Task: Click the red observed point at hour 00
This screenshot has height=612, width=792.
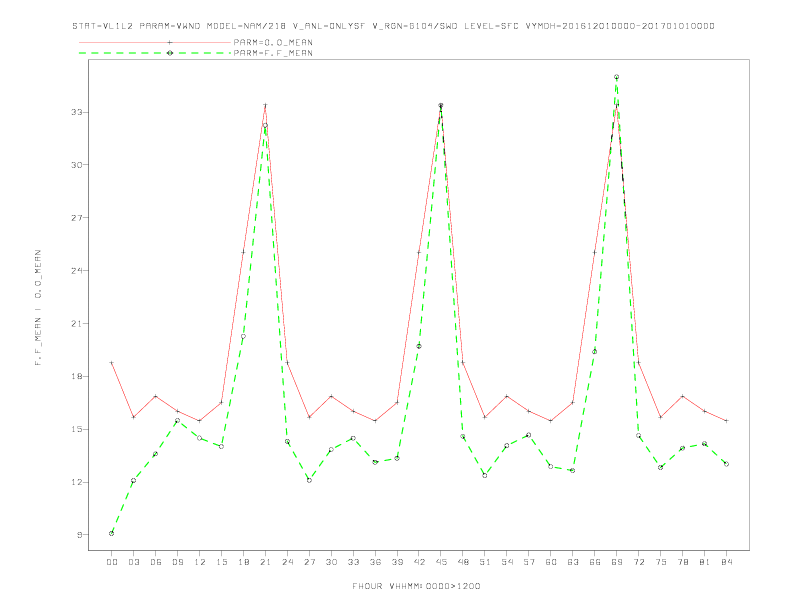Action: coord(112,363)
